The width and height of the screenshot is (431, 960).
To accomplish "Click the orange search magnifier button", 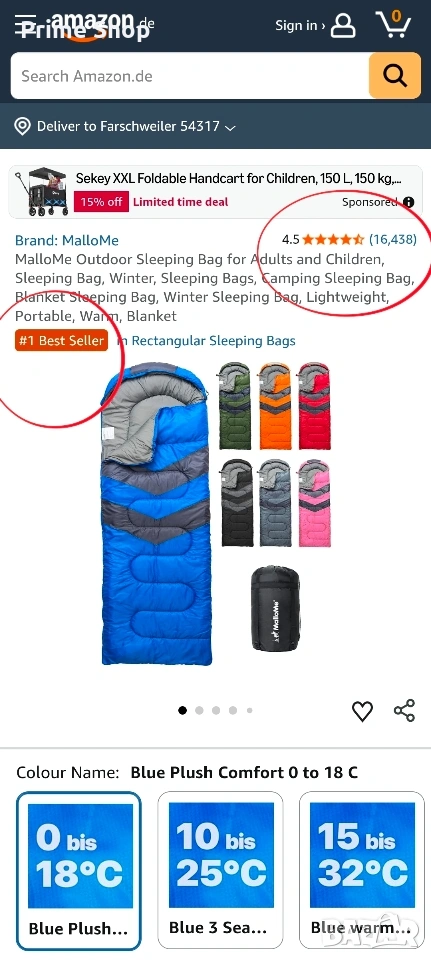I will [395, 76].
